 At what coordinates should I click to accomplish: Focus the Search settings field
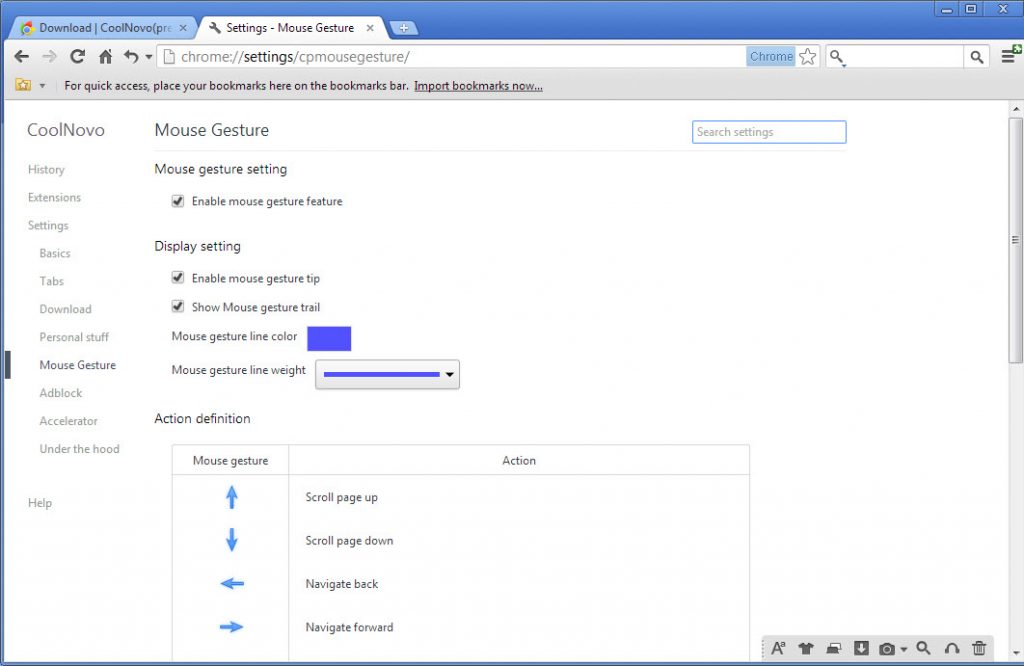coord(769,132)
